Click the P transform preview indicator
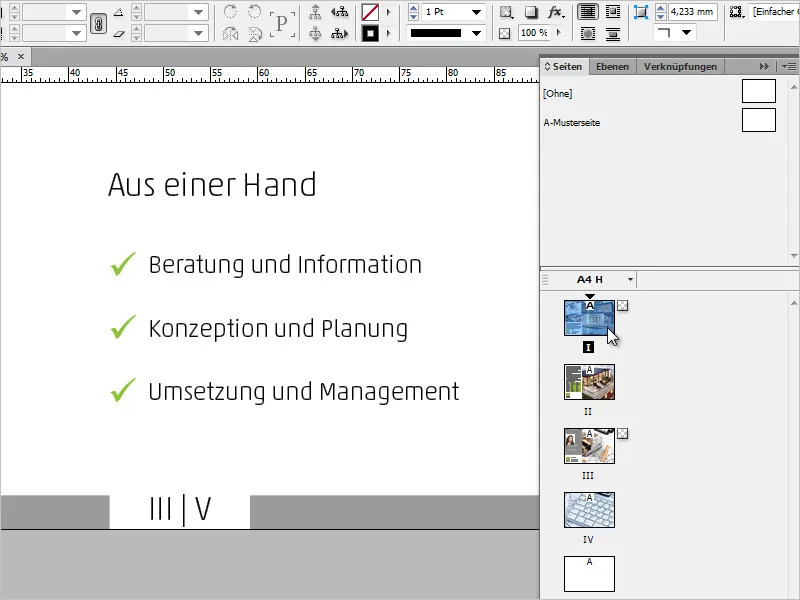This screenshot has width=800, height=600. [x=282, y=23]
